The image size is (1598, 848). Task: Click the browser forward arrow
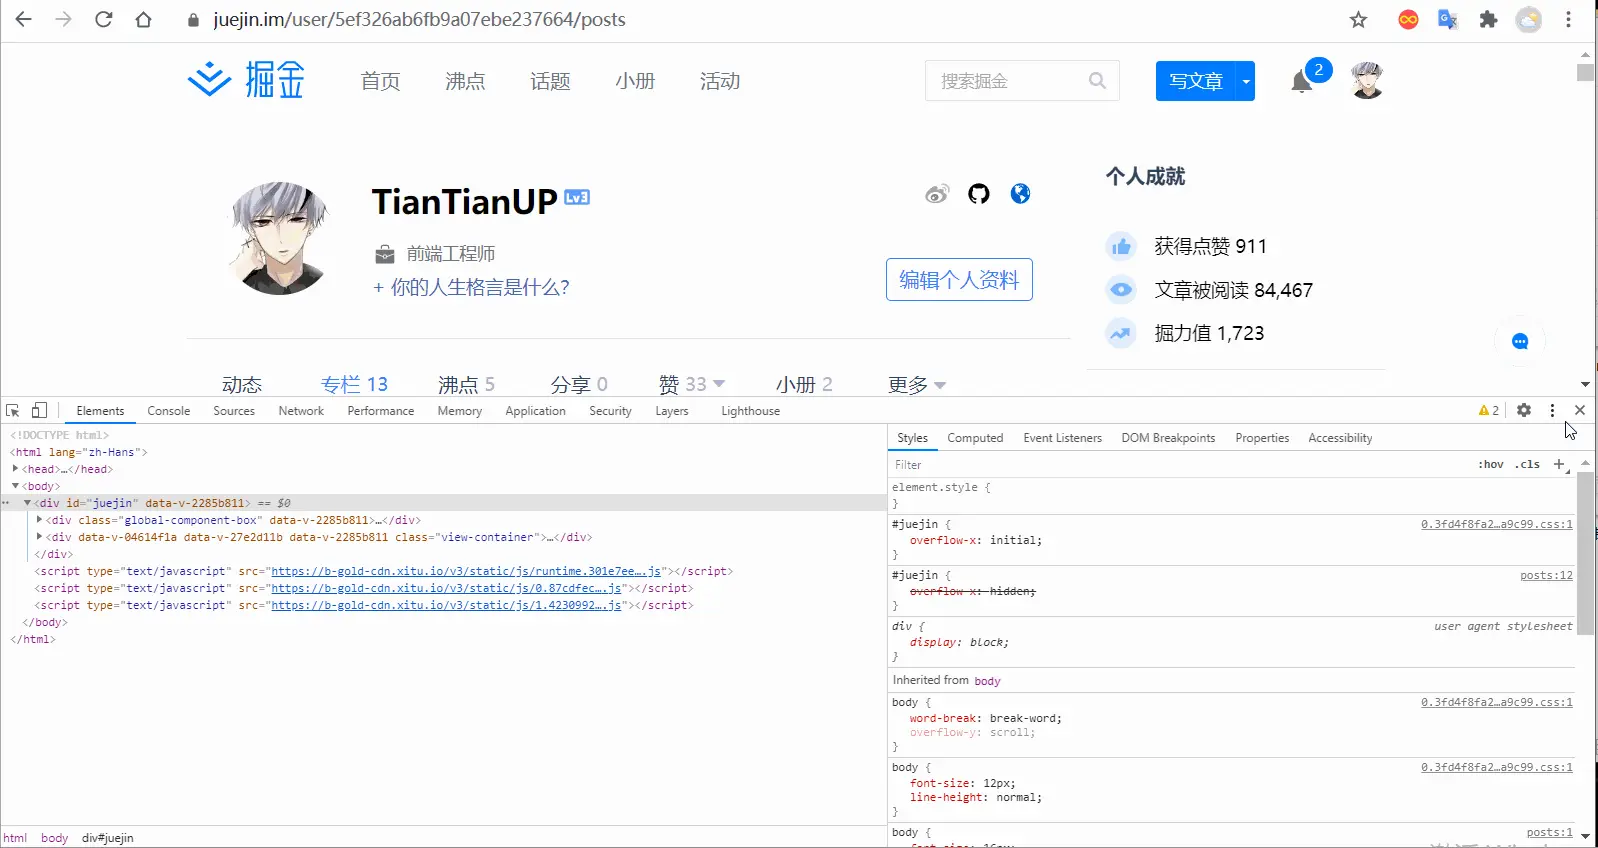point(63,19)
